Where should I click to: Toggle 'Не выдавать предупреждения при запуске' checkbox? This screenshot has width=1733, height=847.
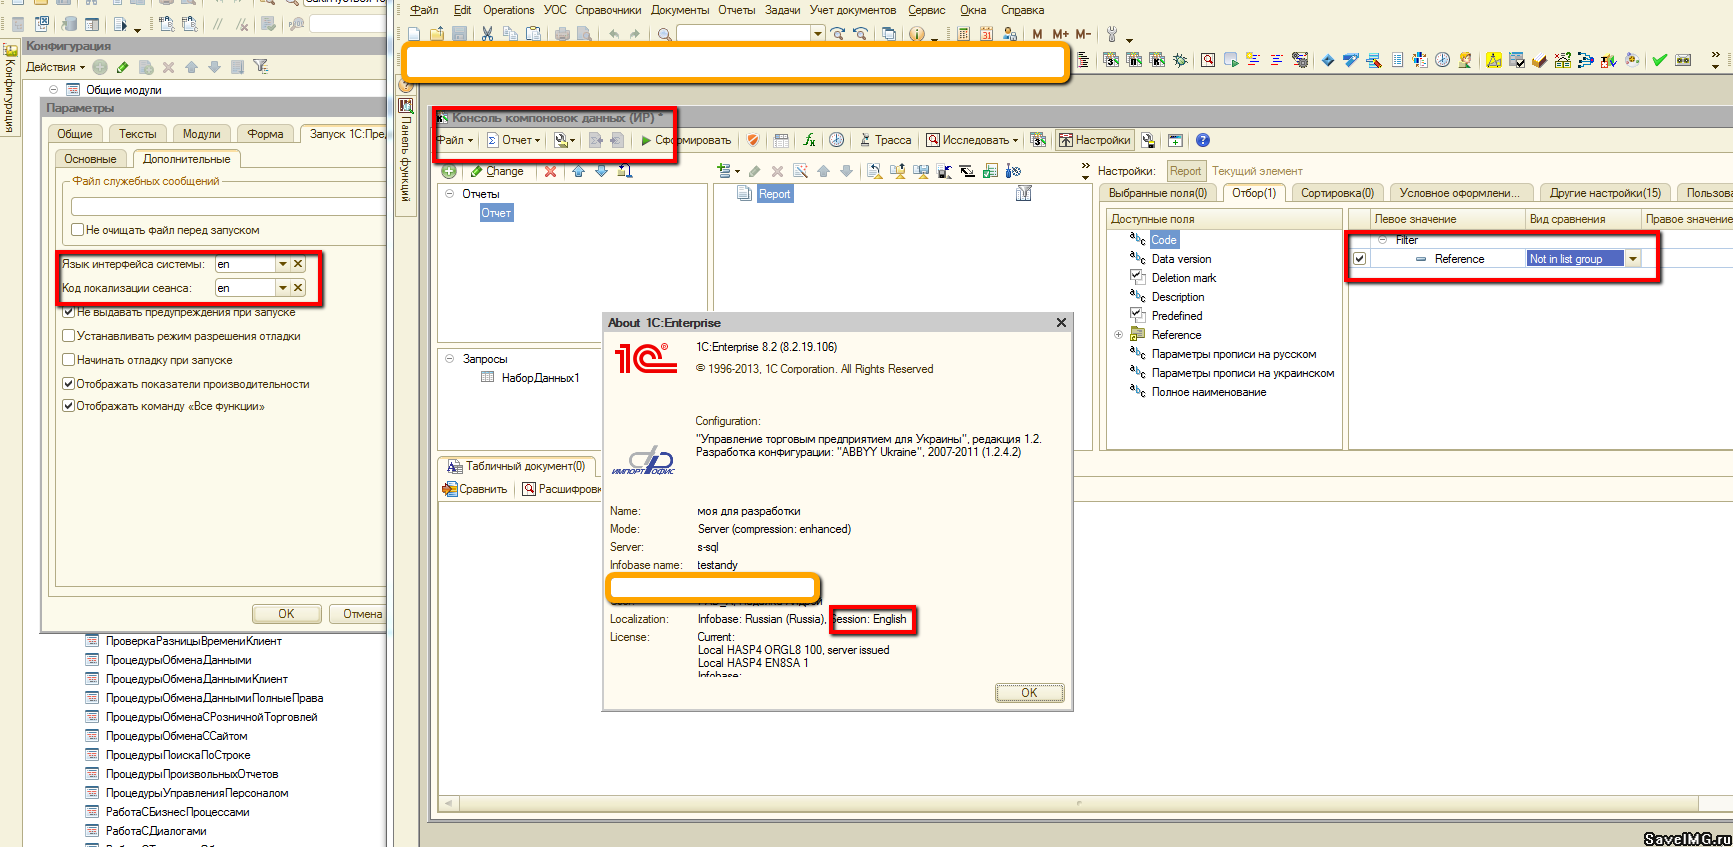[68, 312]
